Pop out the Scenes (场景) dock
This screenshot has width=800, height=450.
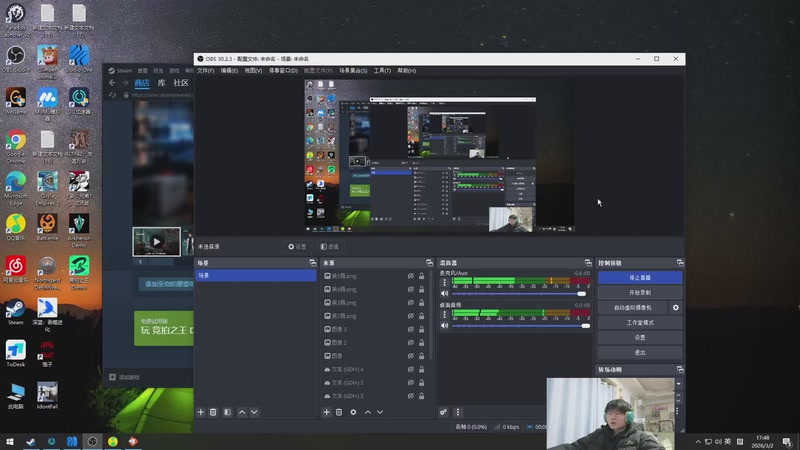pyautogui.click(x=313, y=263)
